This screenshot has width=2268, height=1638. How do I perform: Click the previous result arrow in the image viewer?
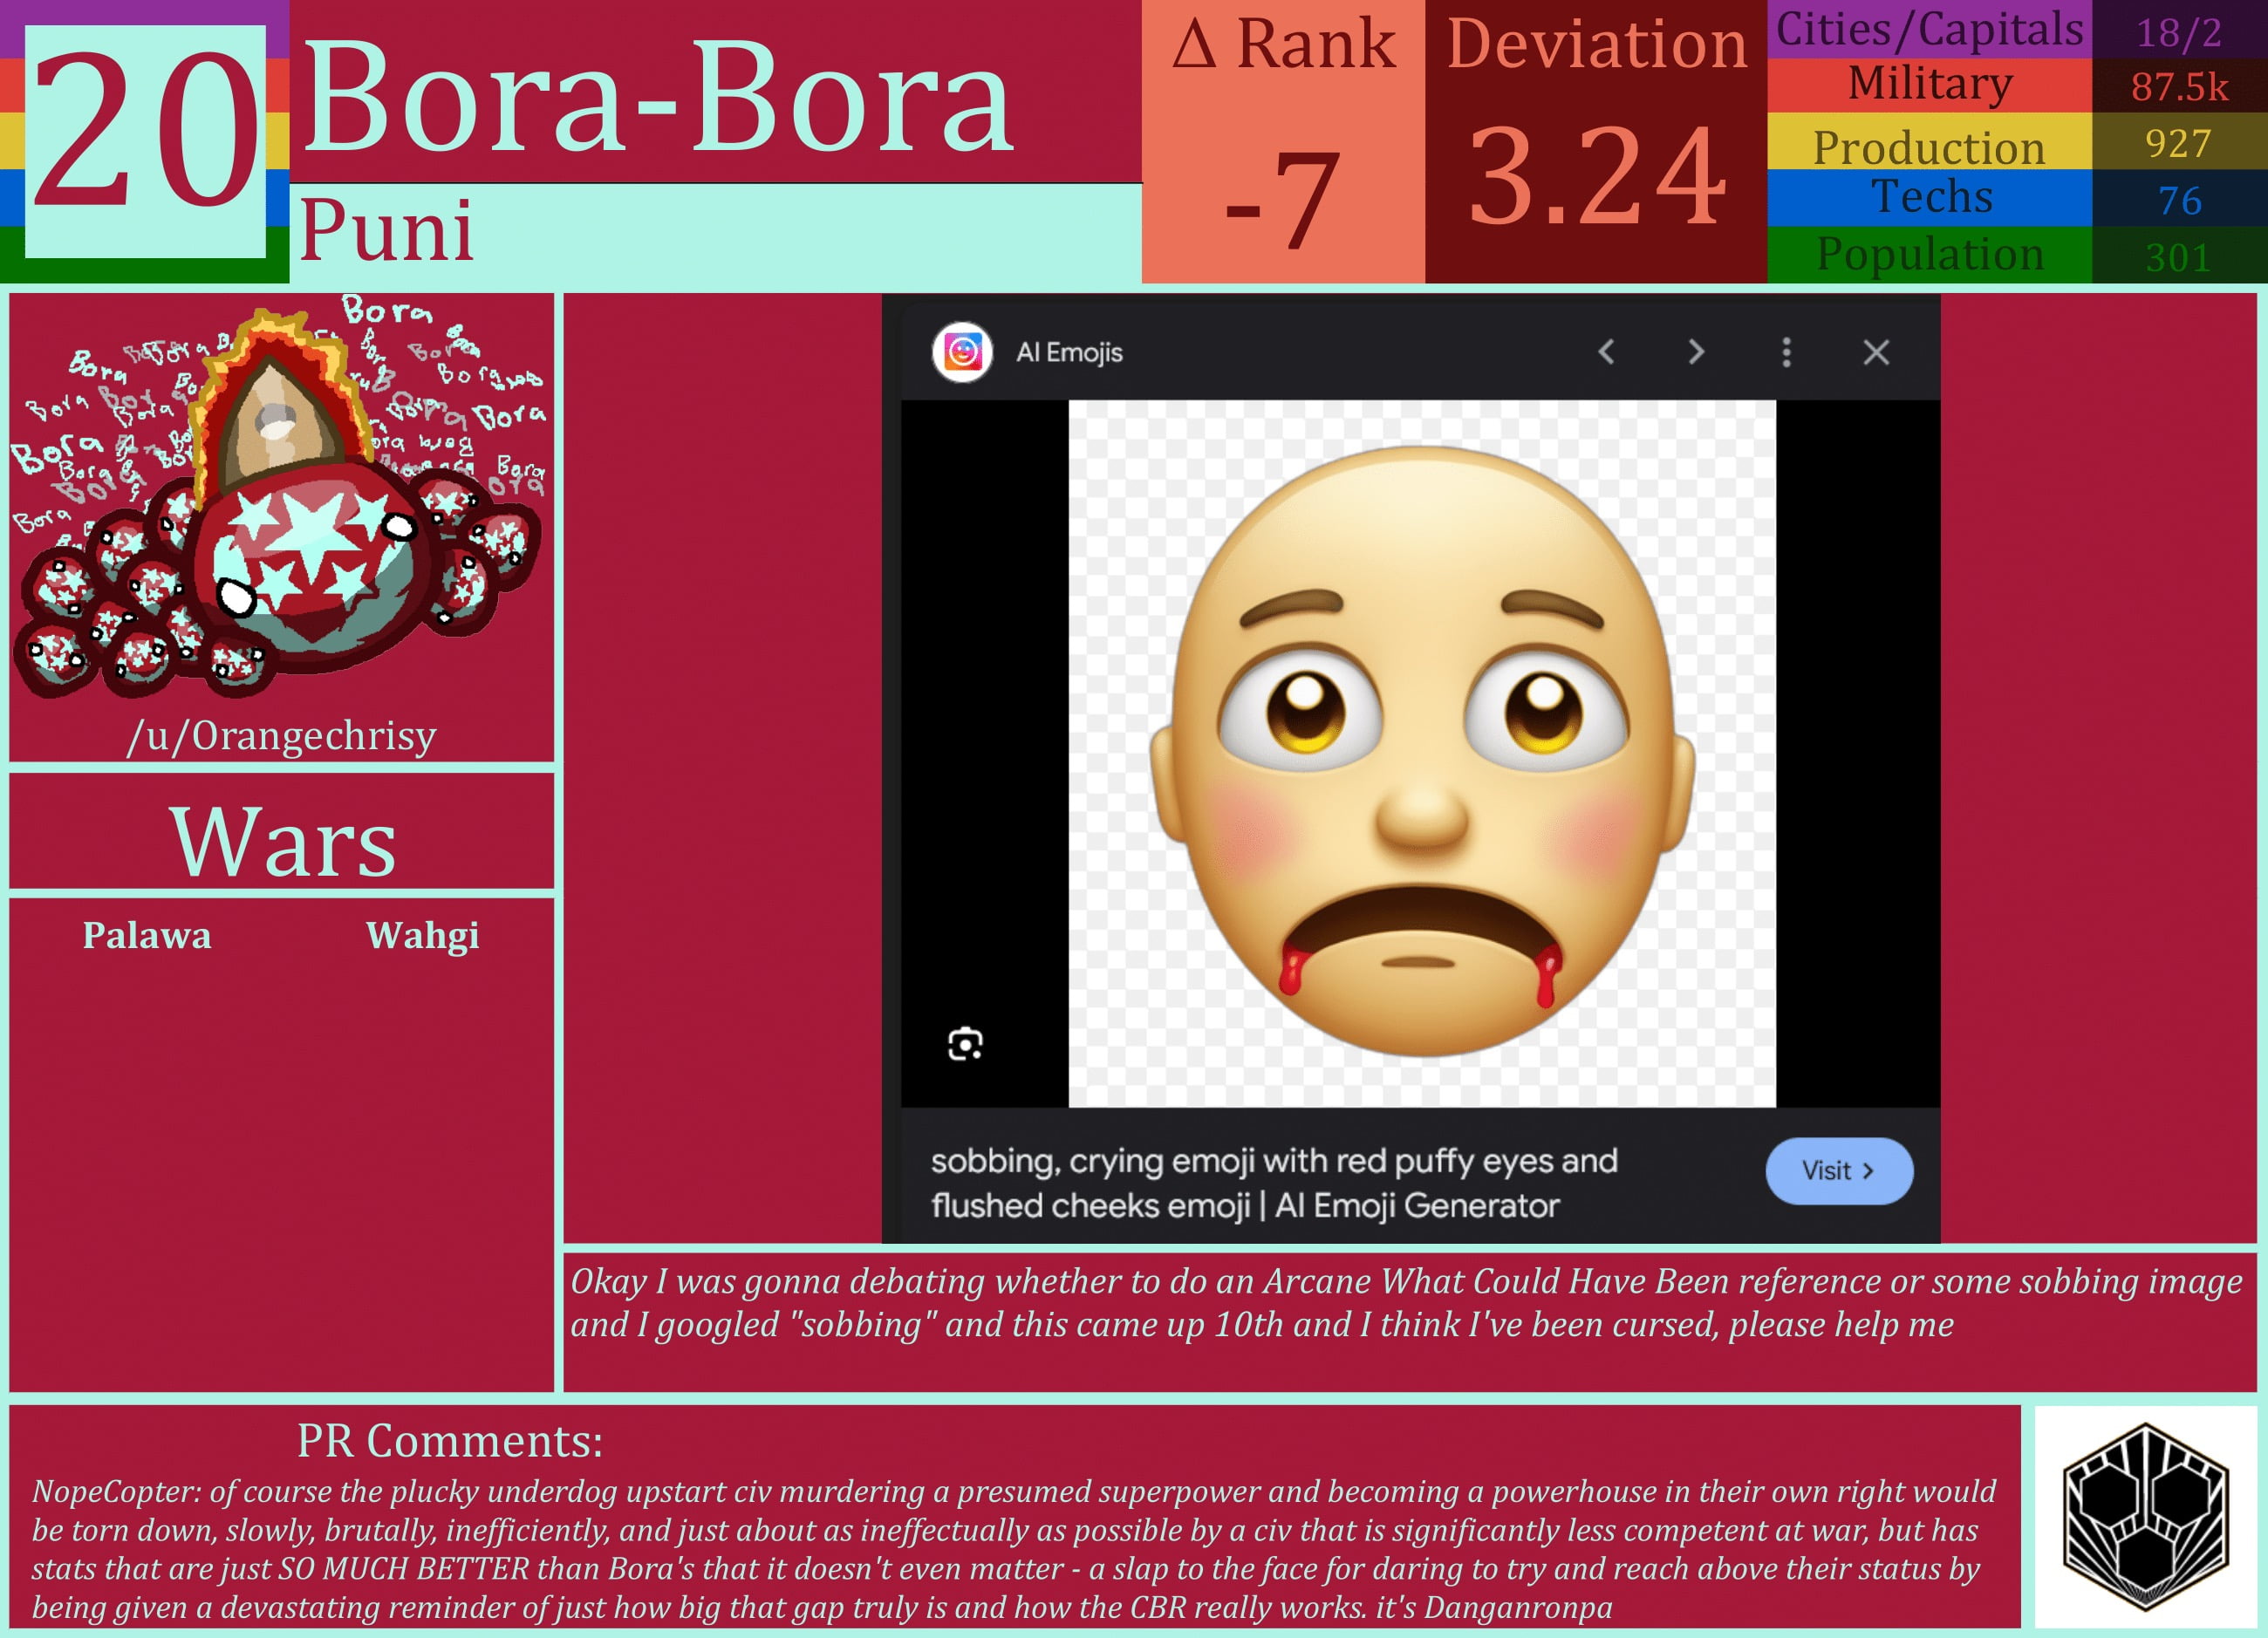pos(1607,352)
